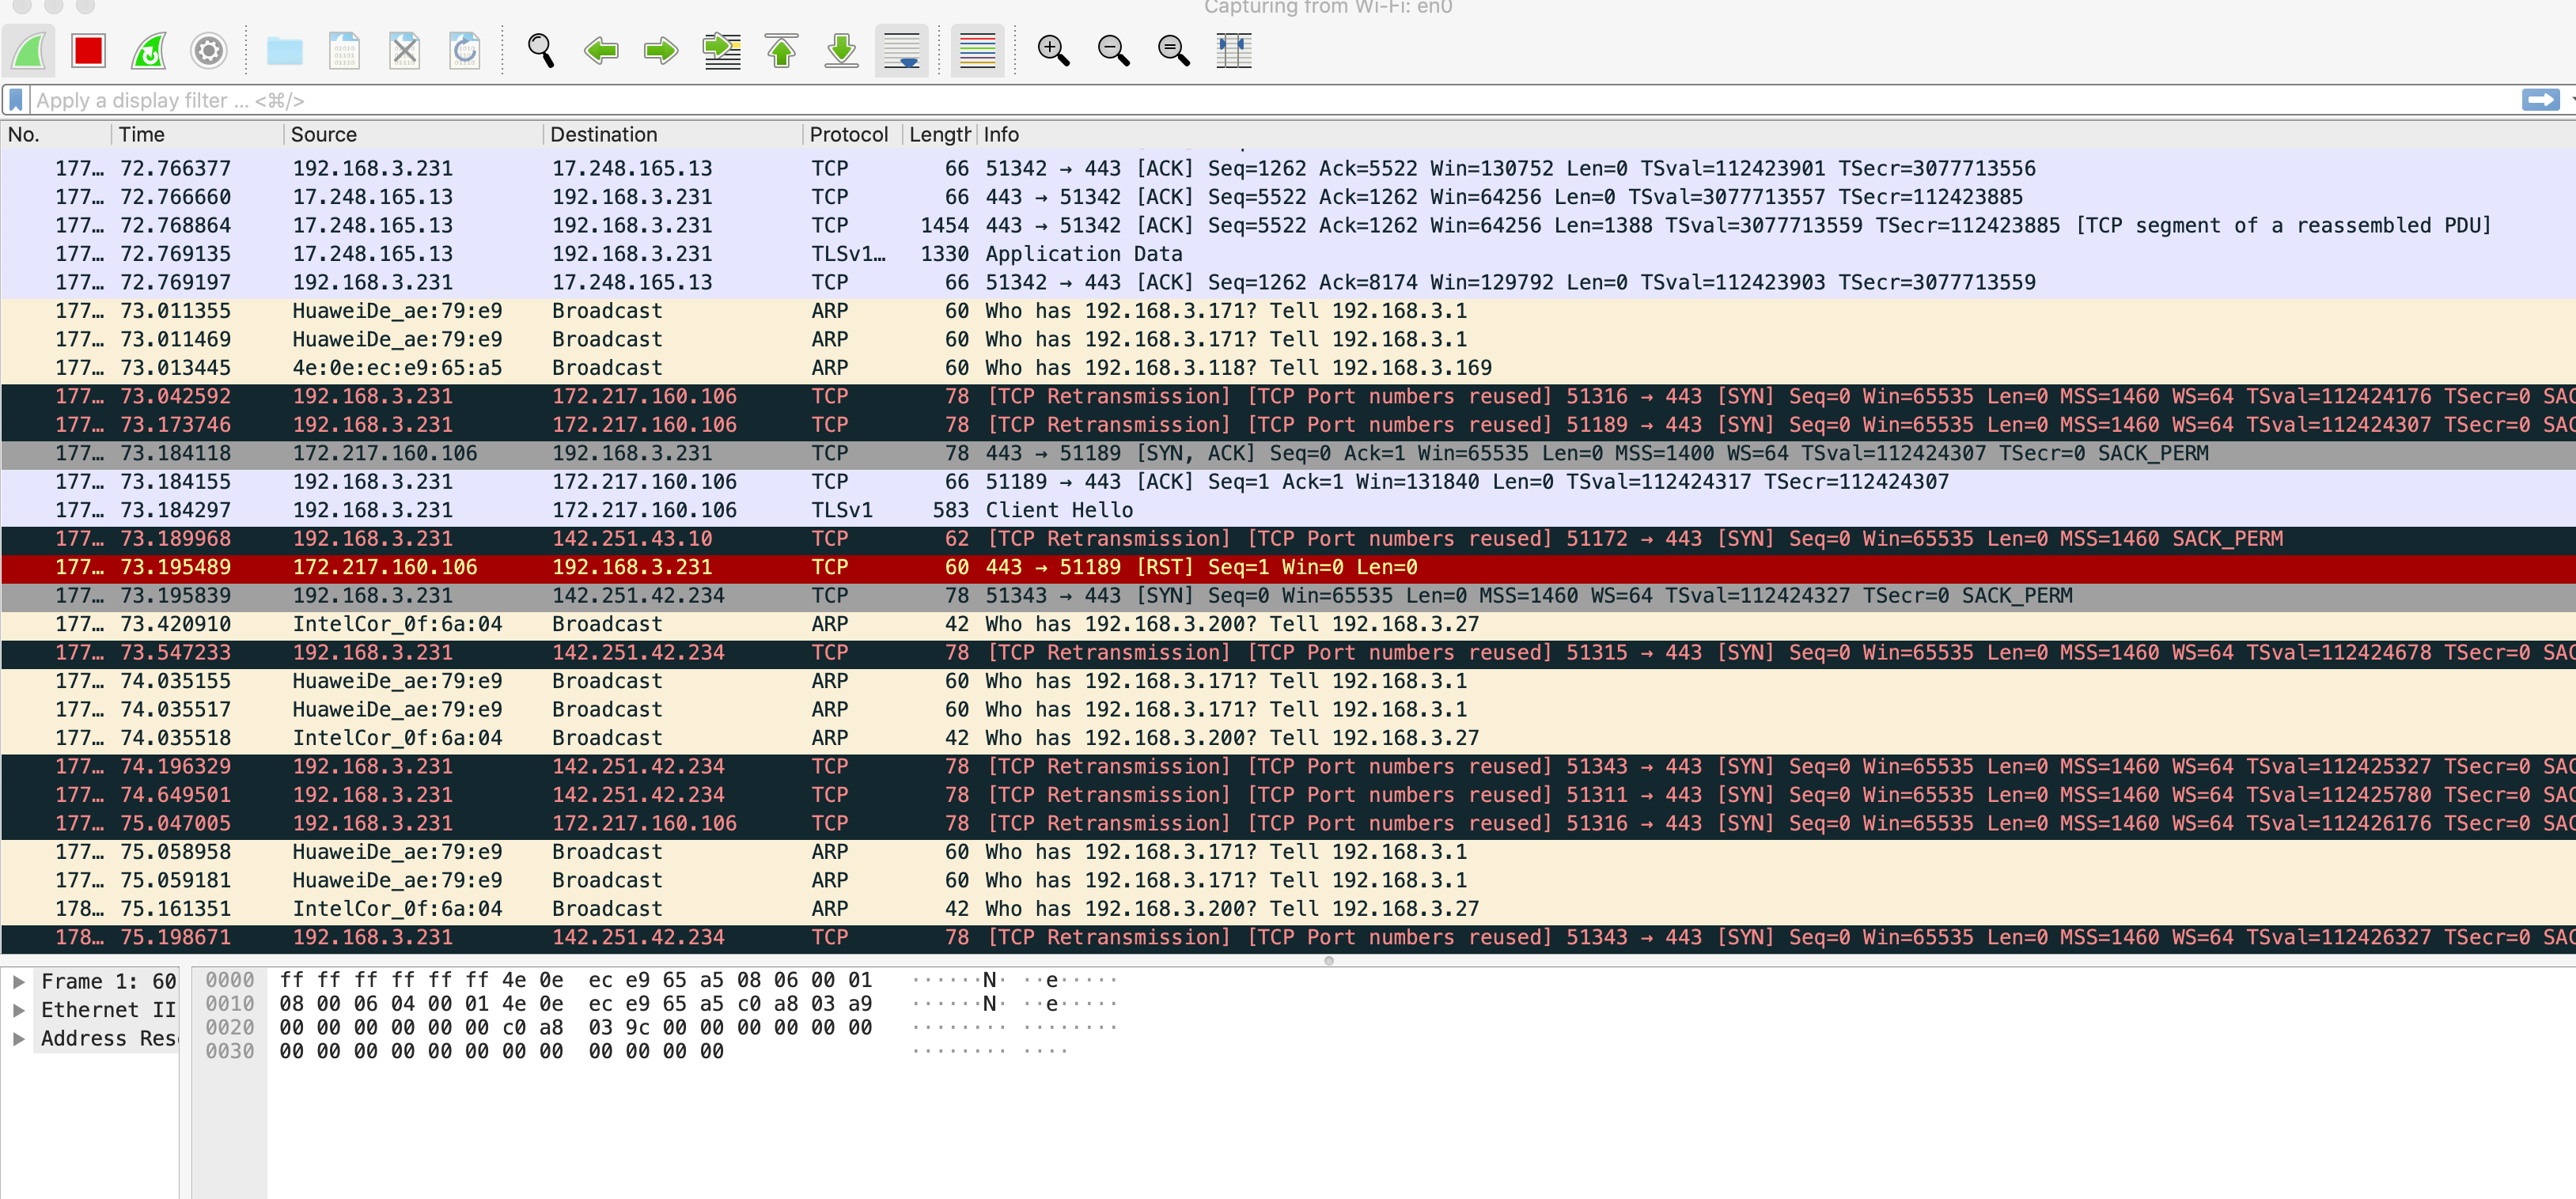Viewport: 2576px width, 1199px height.
Task: Sort by the Time column header
Action: pos(196,134)
